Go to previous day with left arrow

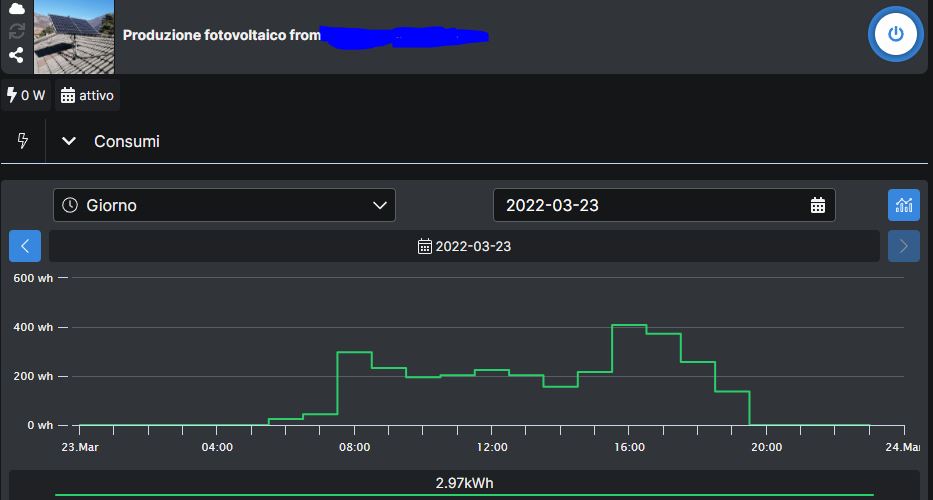pyautogui.click(x=24, y=246)
